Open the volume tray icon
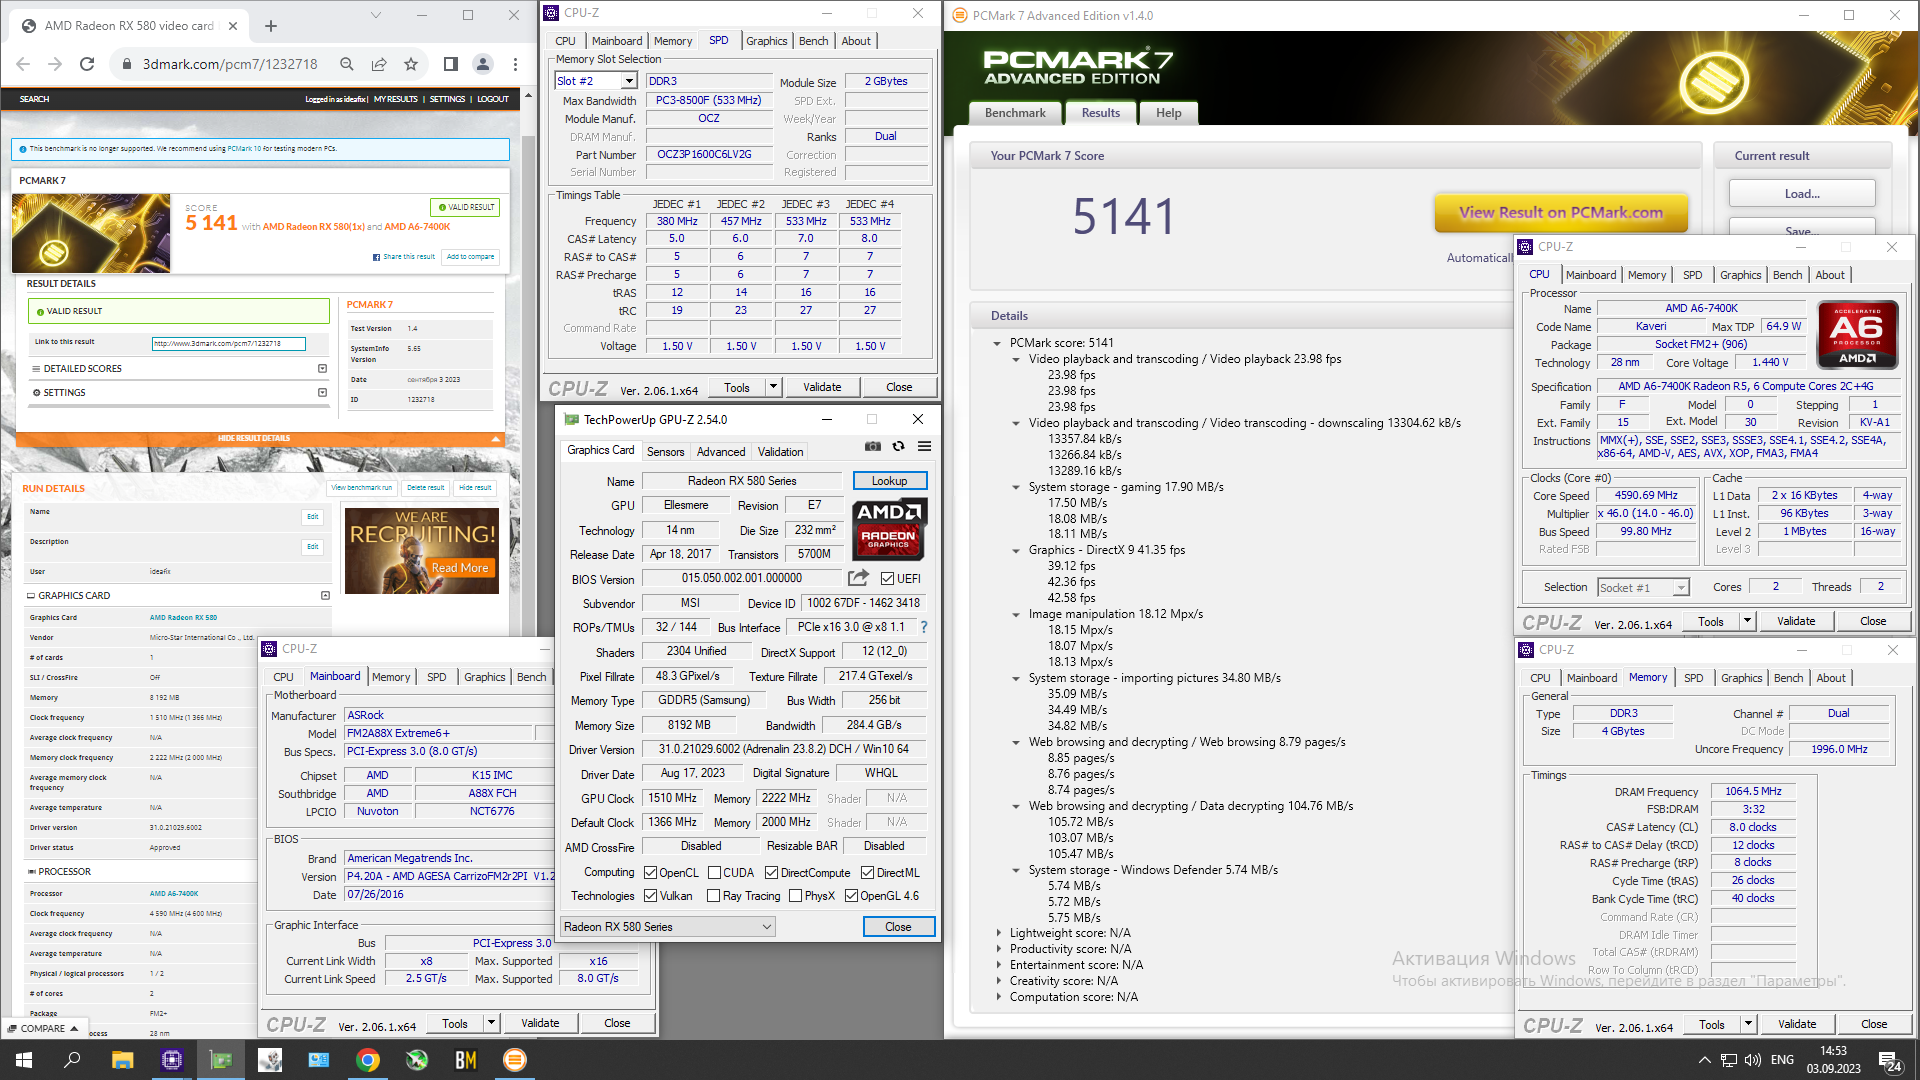Screen dimensions: 1920x1080 point(1753,1060)
